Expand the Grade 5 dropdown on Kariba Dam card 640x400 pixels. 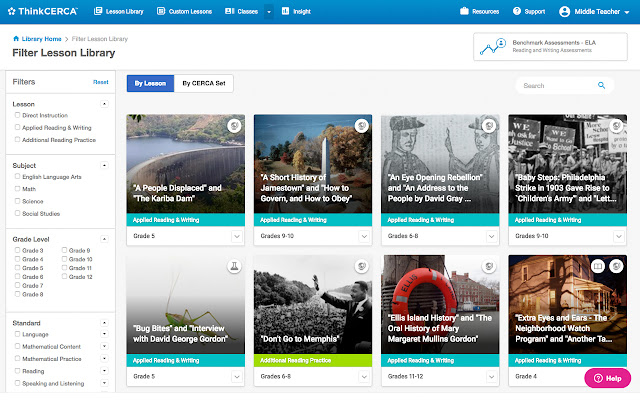237,235
